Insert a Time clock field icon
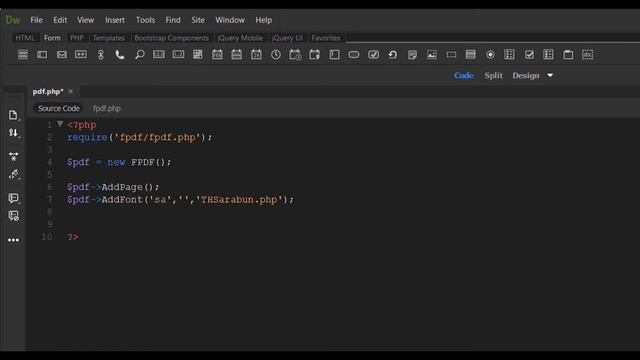This screenshot has width=640, height=360. point(276,55)
